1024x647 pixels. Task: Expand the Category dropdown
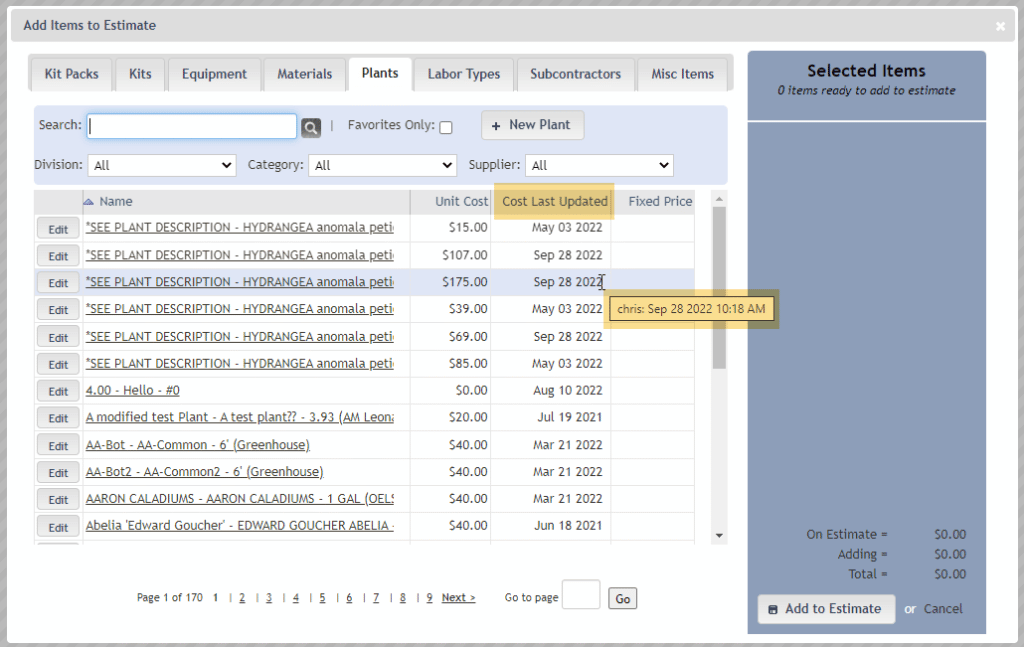click(x=382, y=165)
